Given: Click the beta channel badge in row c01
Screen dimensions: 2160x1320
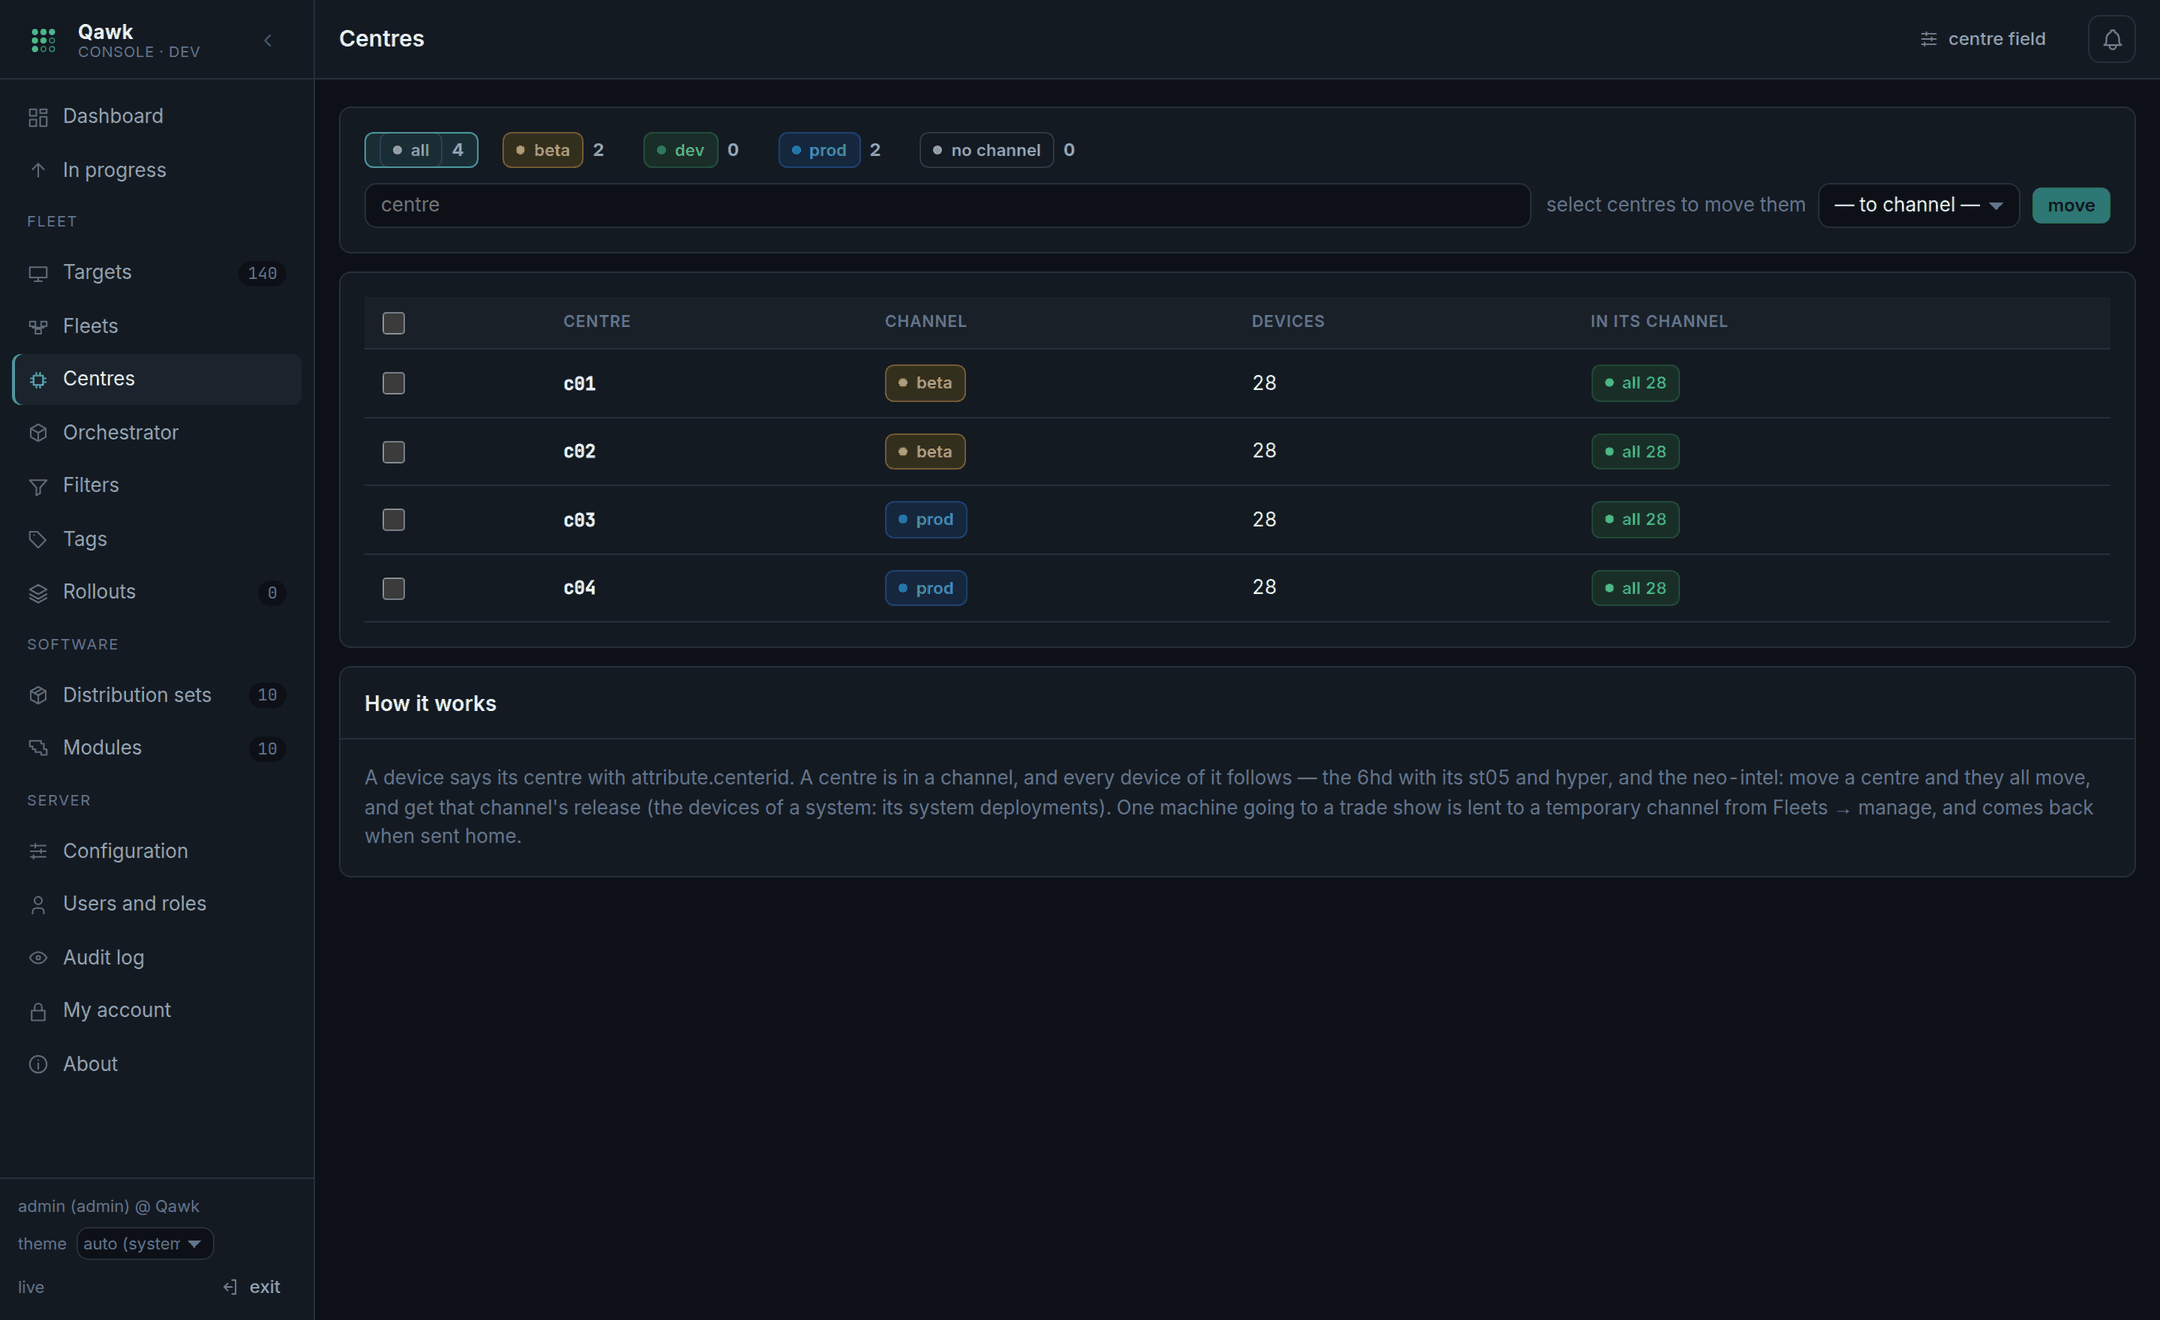Looking at the screenshot, I should click(925, 383).
